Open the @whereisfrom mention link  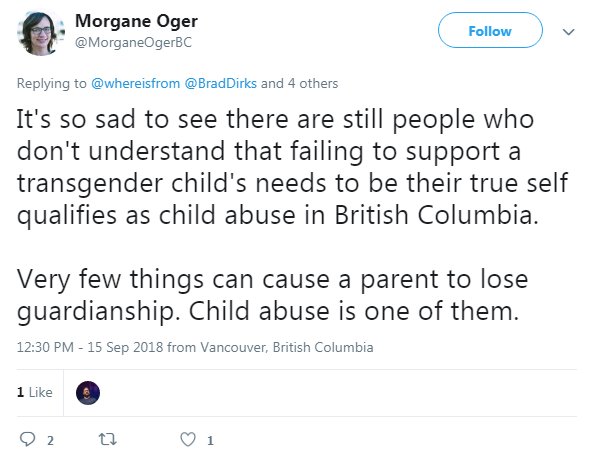tap(135, 83)
